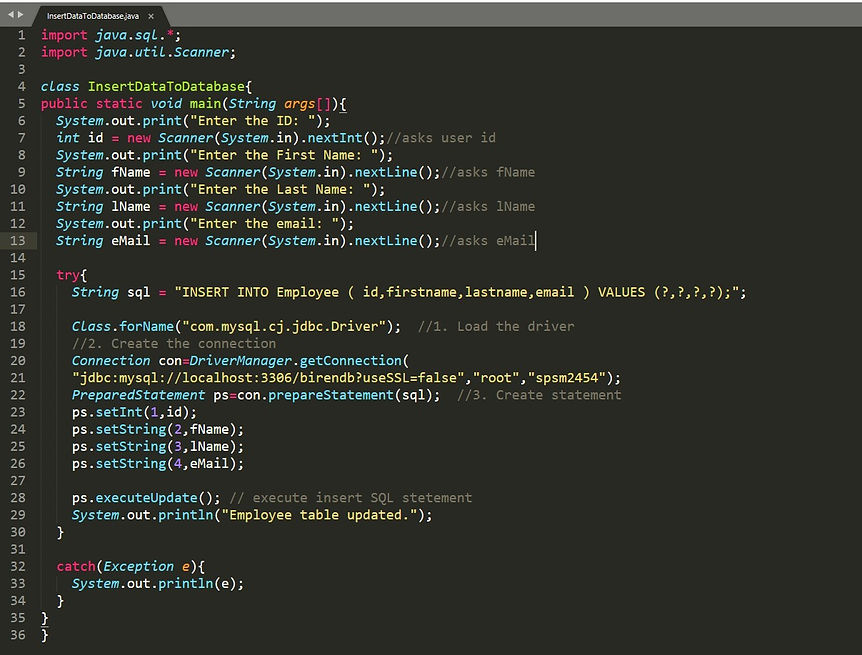Image resolution: width=862 pixels, height=655 pixels.
Task: Click the previous tab left arrow
Action: pyautogui.click(x=10, y=15)
